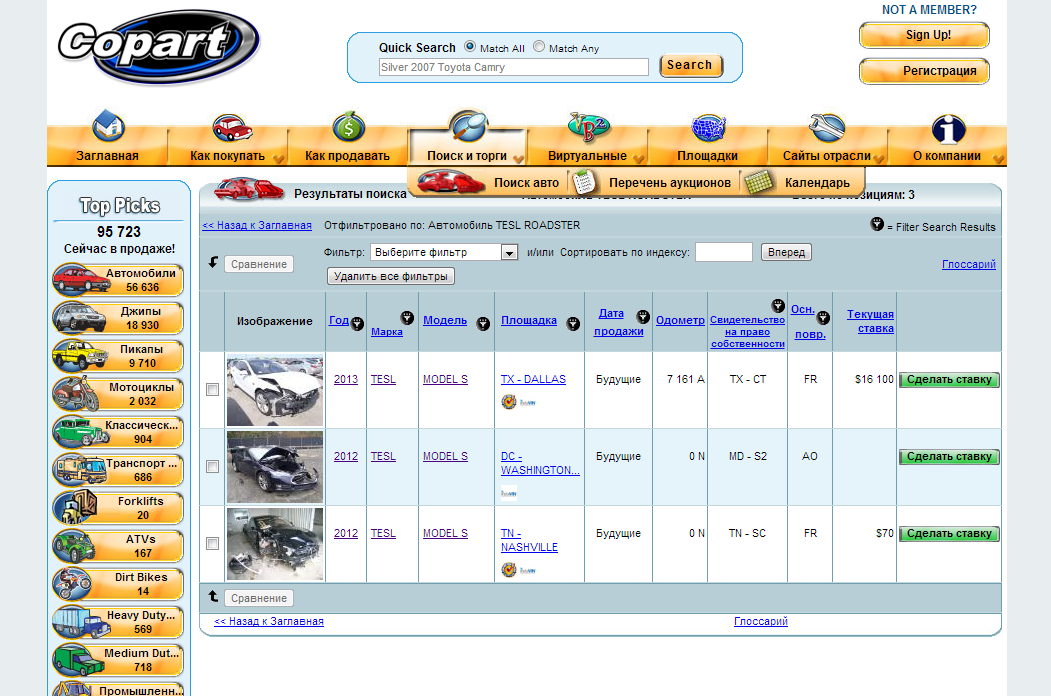Image resolution: width=1051 pixels, height=696 pixels.
Task: Click the filter icon above Марка column
Action: tap(407, 318)
